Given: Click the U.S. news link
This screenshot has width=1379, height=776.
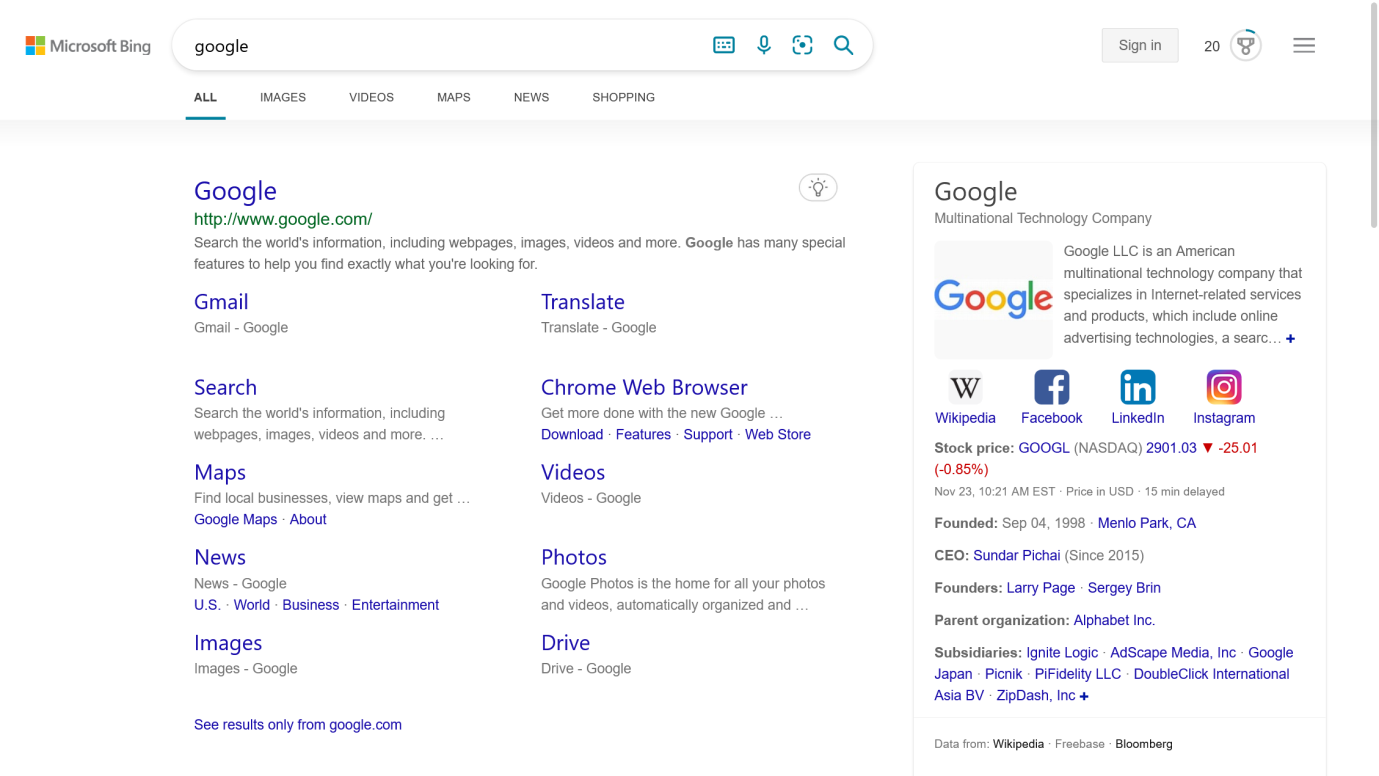Looking at the screenshot, I should point(207,605).
